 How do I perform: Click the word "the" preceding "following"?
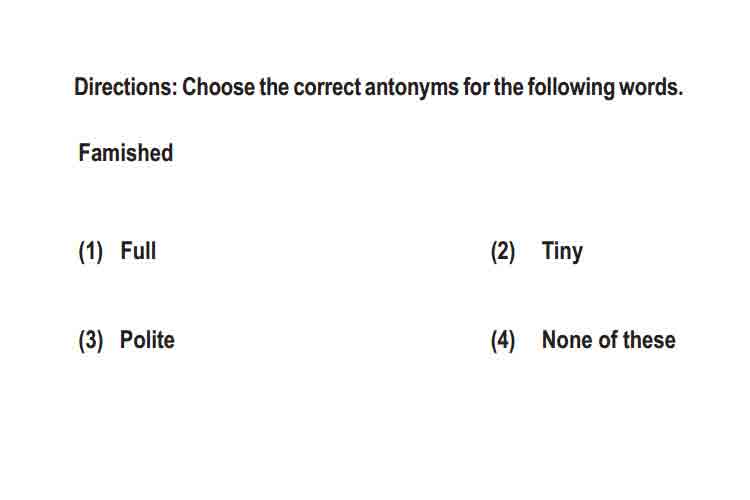pos(508,87)
